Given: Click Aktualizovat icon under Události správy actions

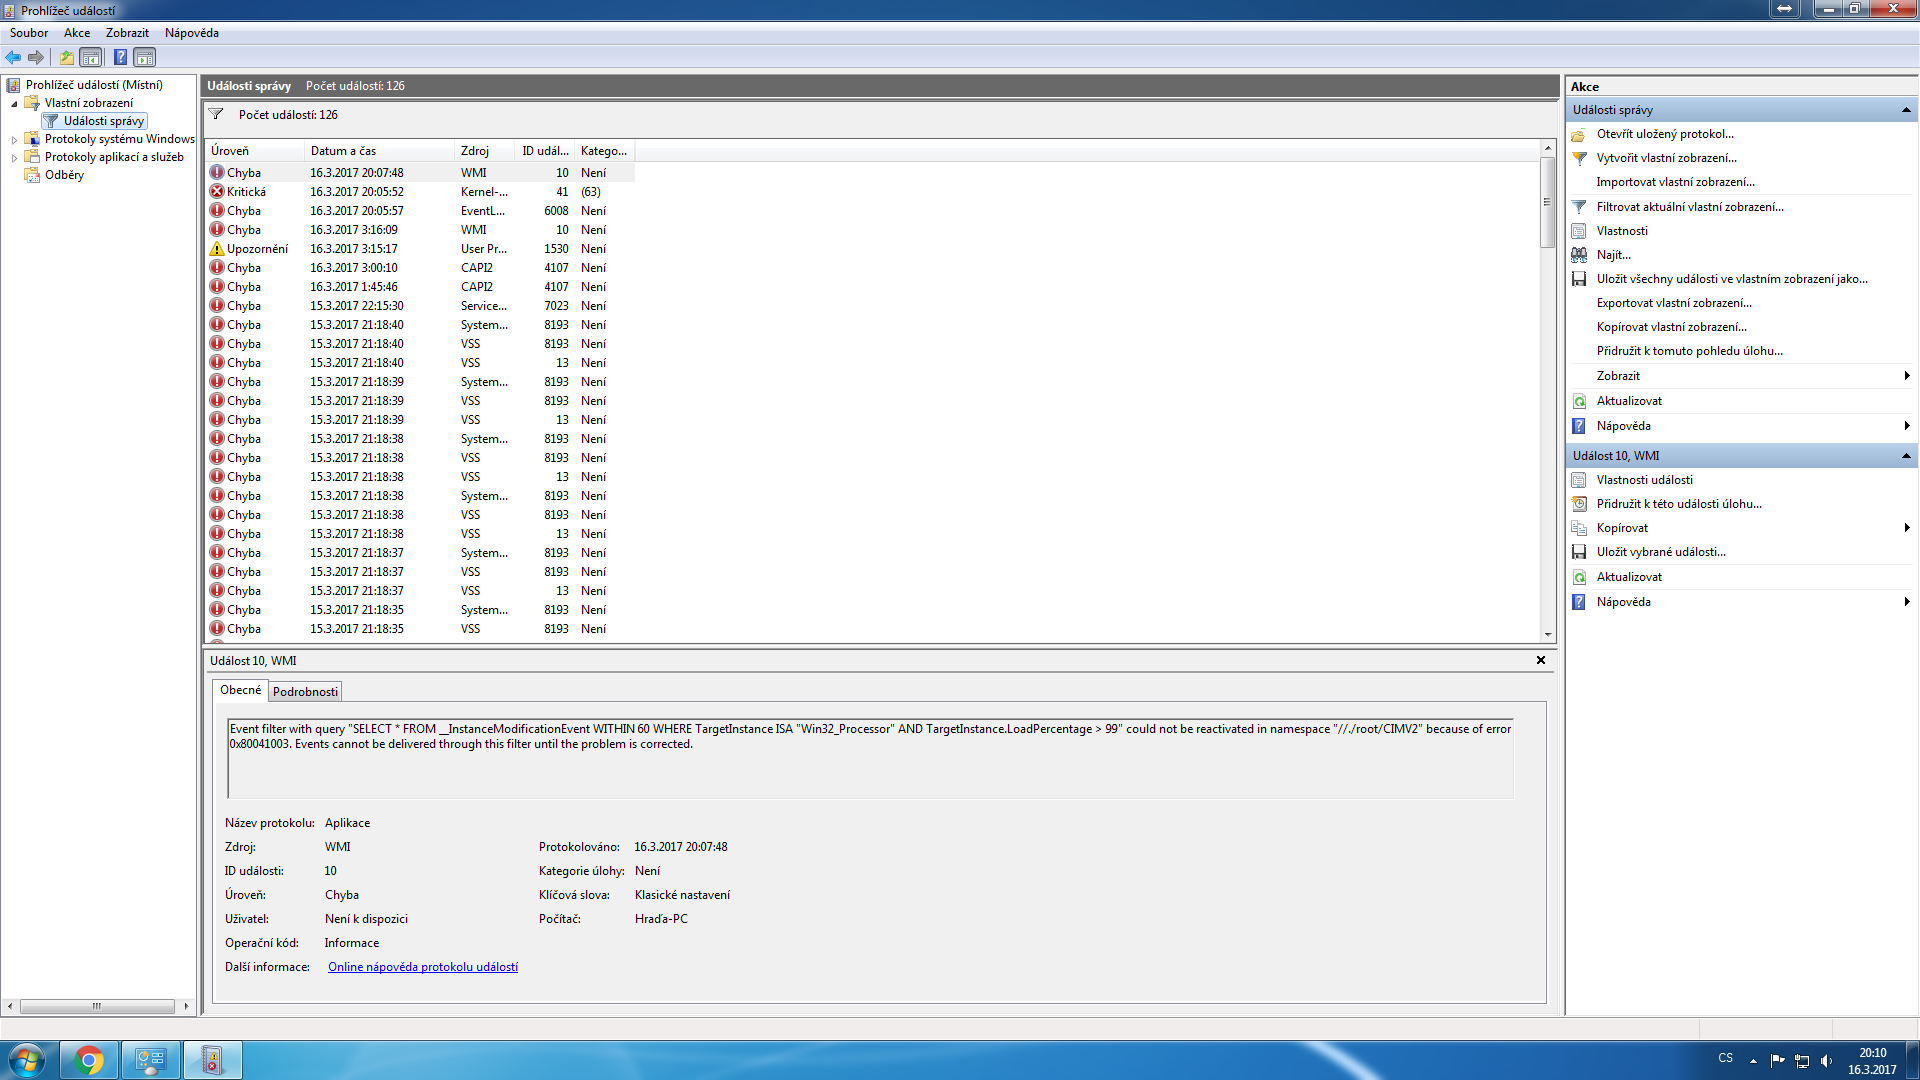Looking at the screenshot, I should point(1579,401).
